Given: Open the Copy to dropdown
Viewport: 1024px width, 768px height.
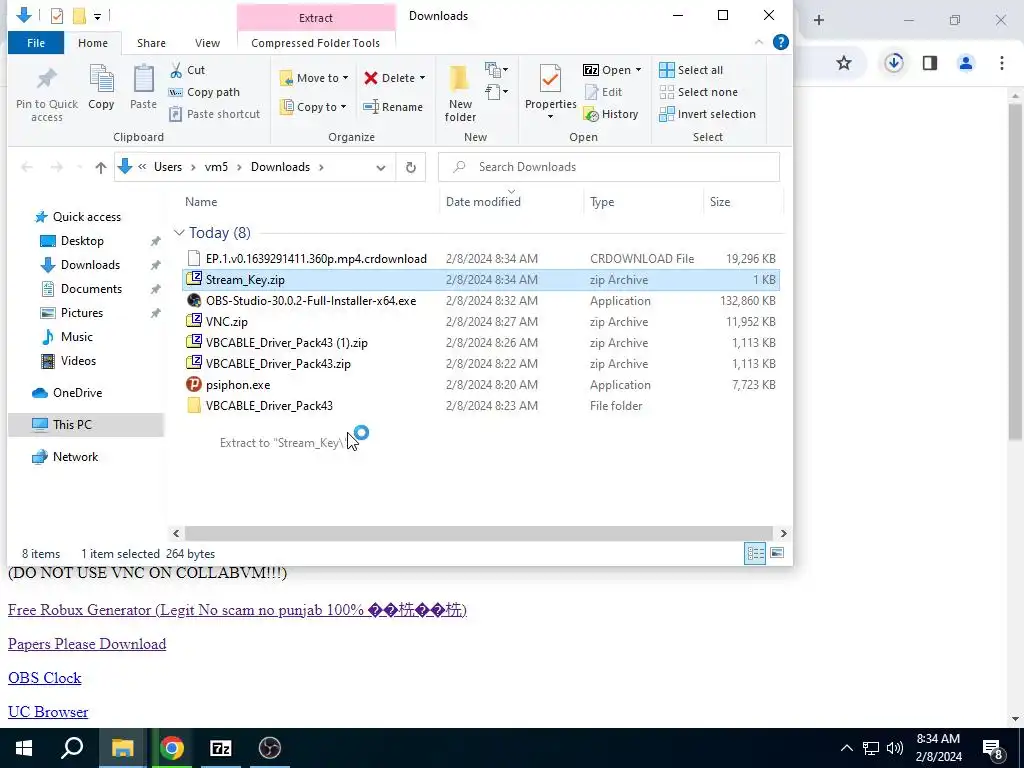Looking at the screenshot, I should [x=313, y=106].
